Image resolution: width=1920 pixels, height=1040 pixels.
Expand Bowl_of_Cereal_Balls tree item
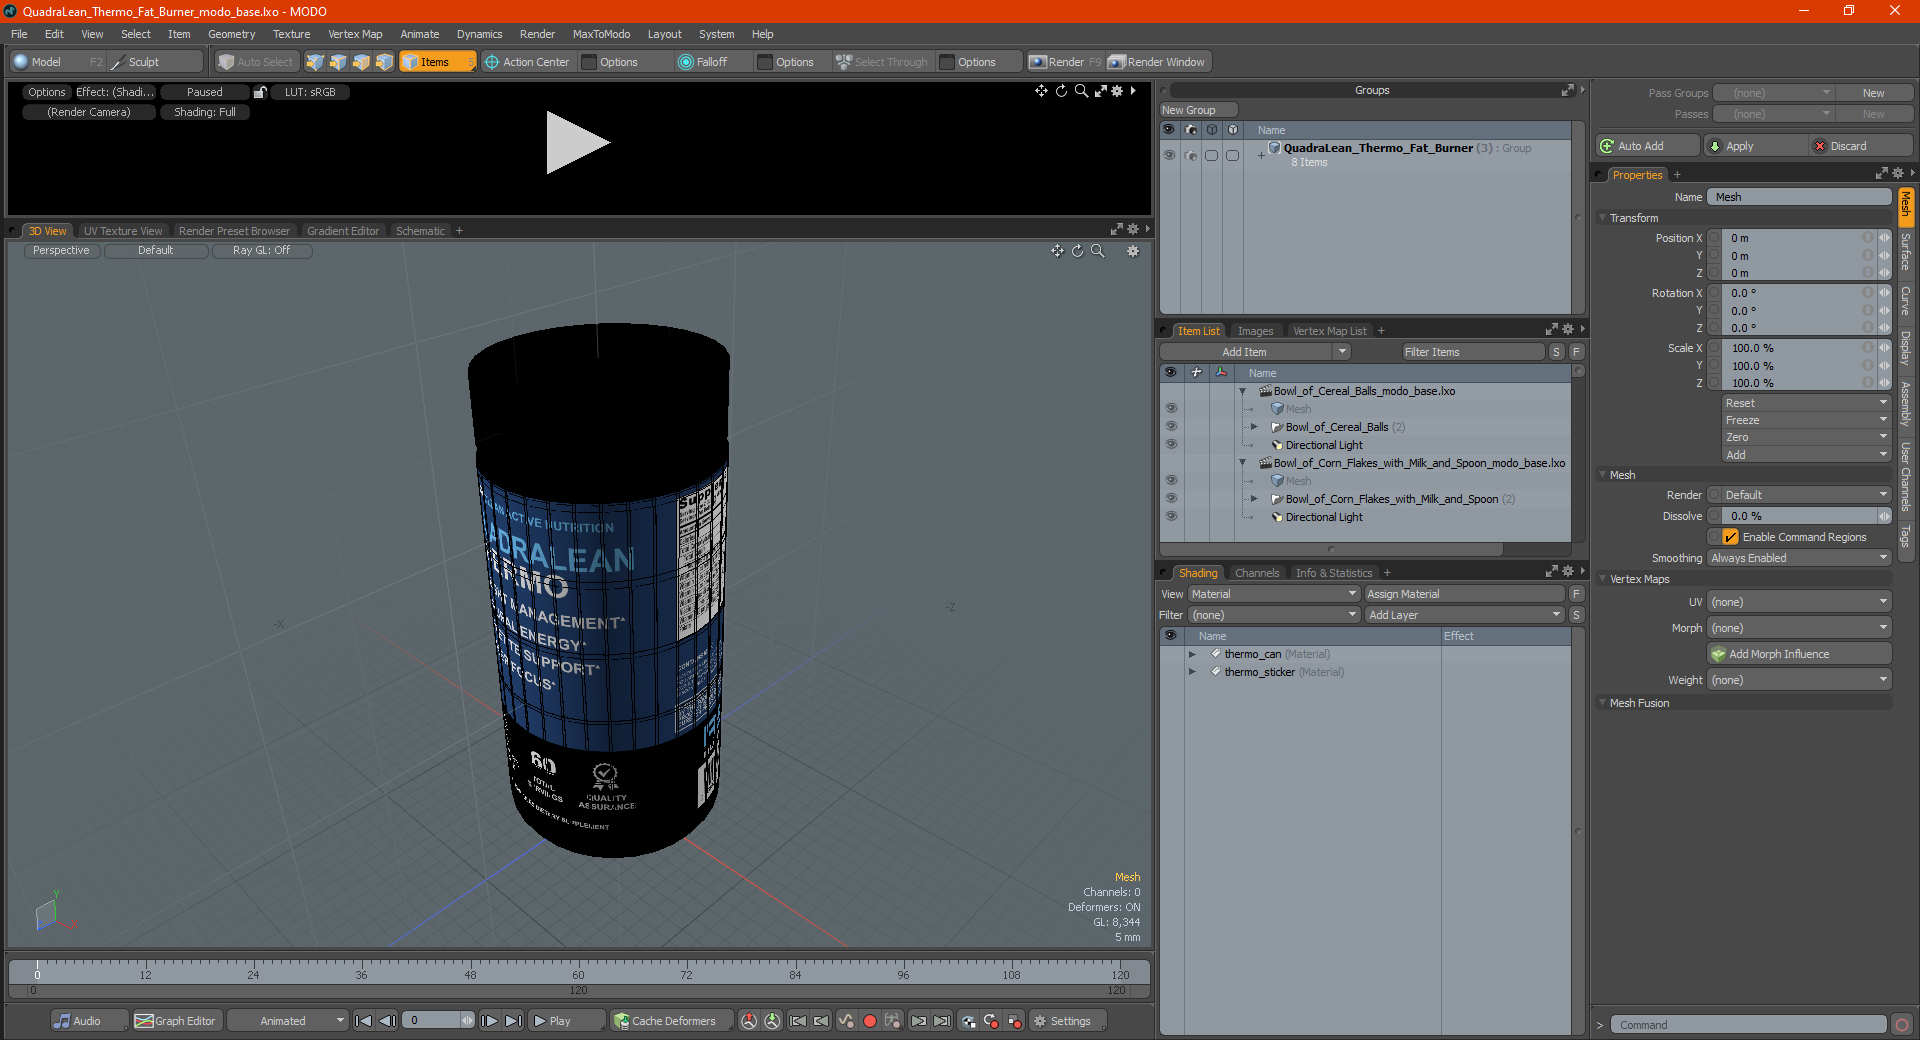(x=1254, y=427)
